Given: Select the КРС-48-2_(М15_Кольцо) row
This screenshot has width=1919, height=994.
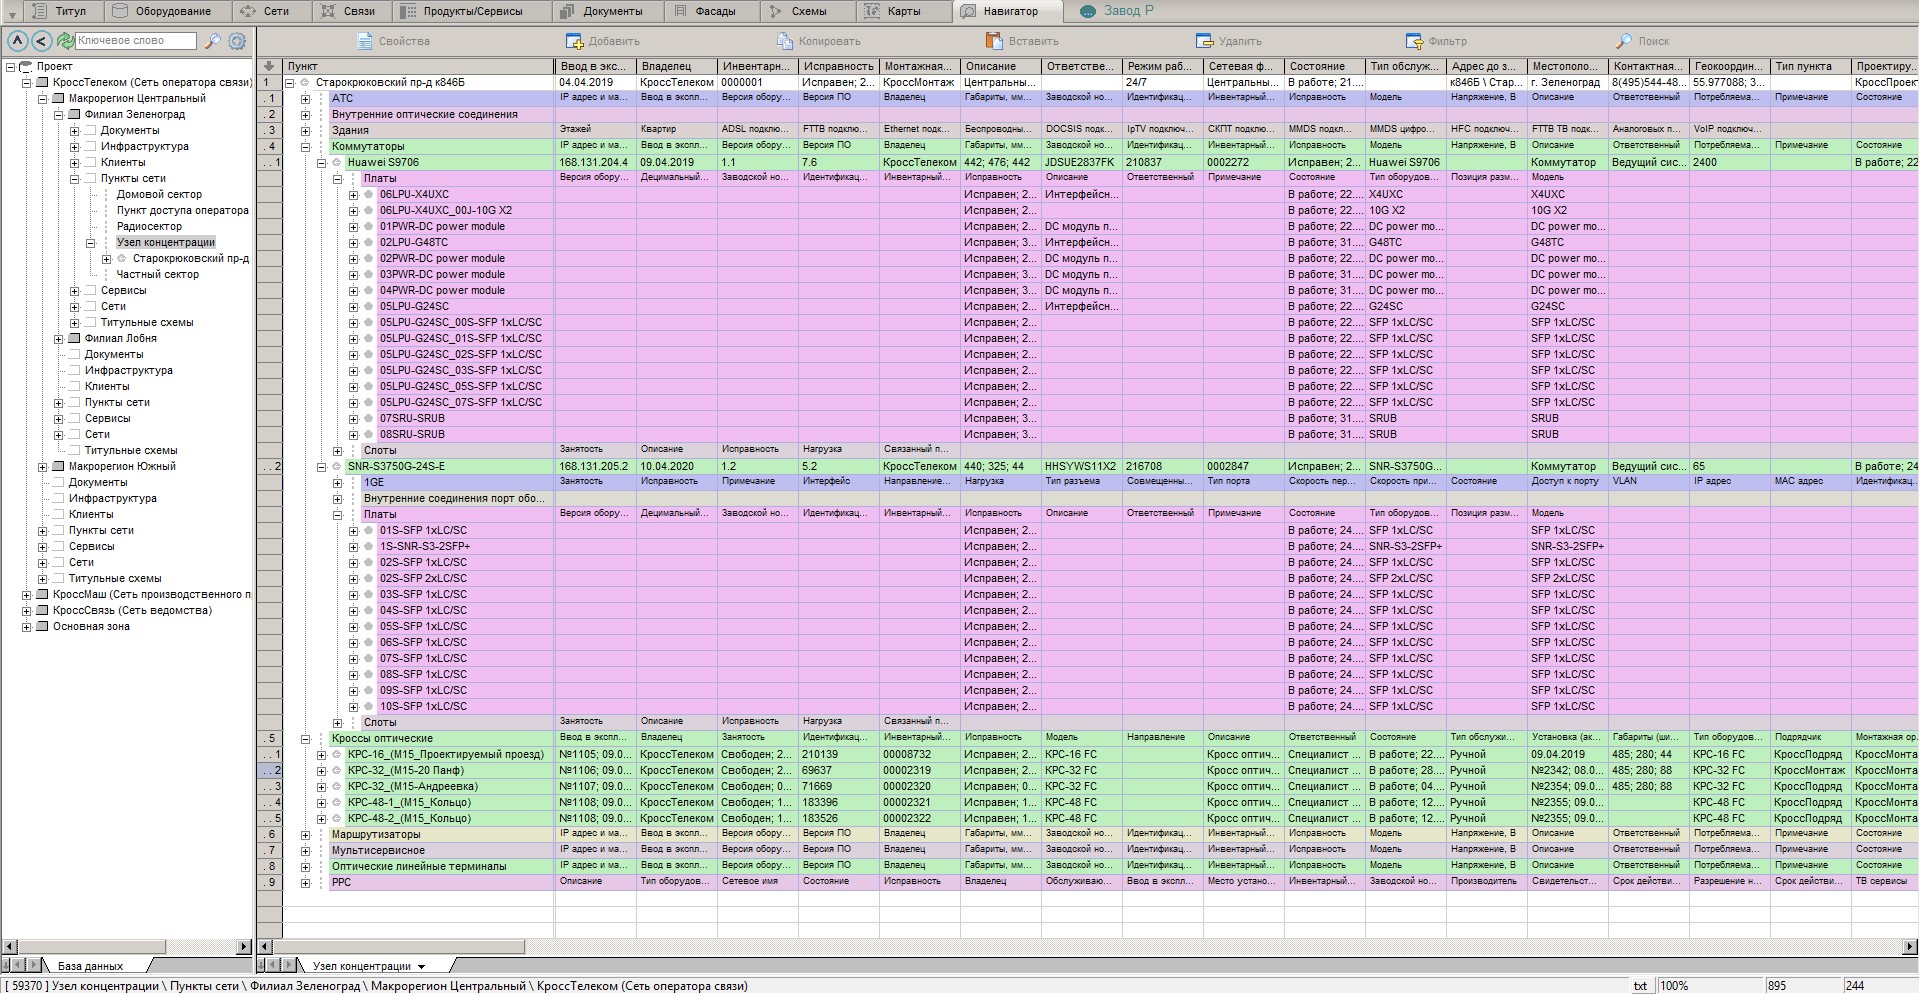Looking at the screenshot, I should pos(409,819).
